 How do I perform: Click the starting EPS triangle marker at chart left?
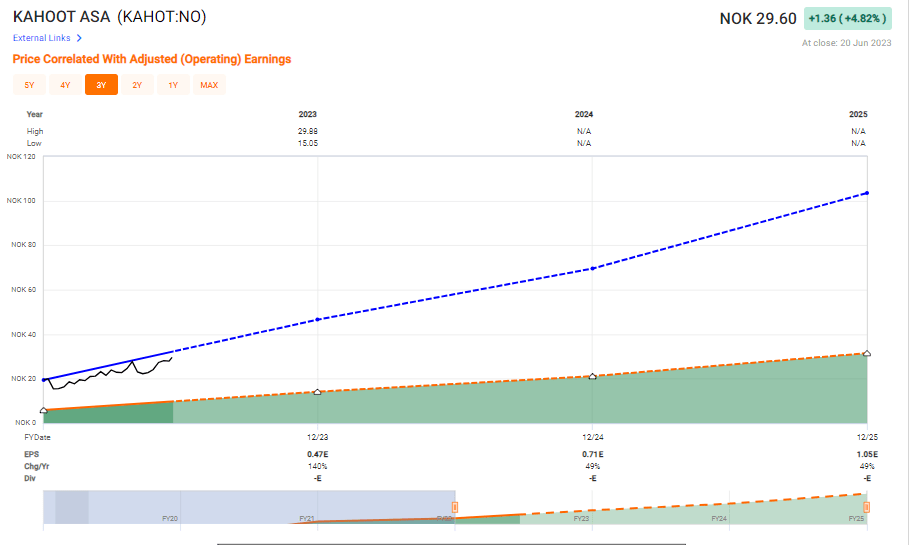click(x=43, y=410)
